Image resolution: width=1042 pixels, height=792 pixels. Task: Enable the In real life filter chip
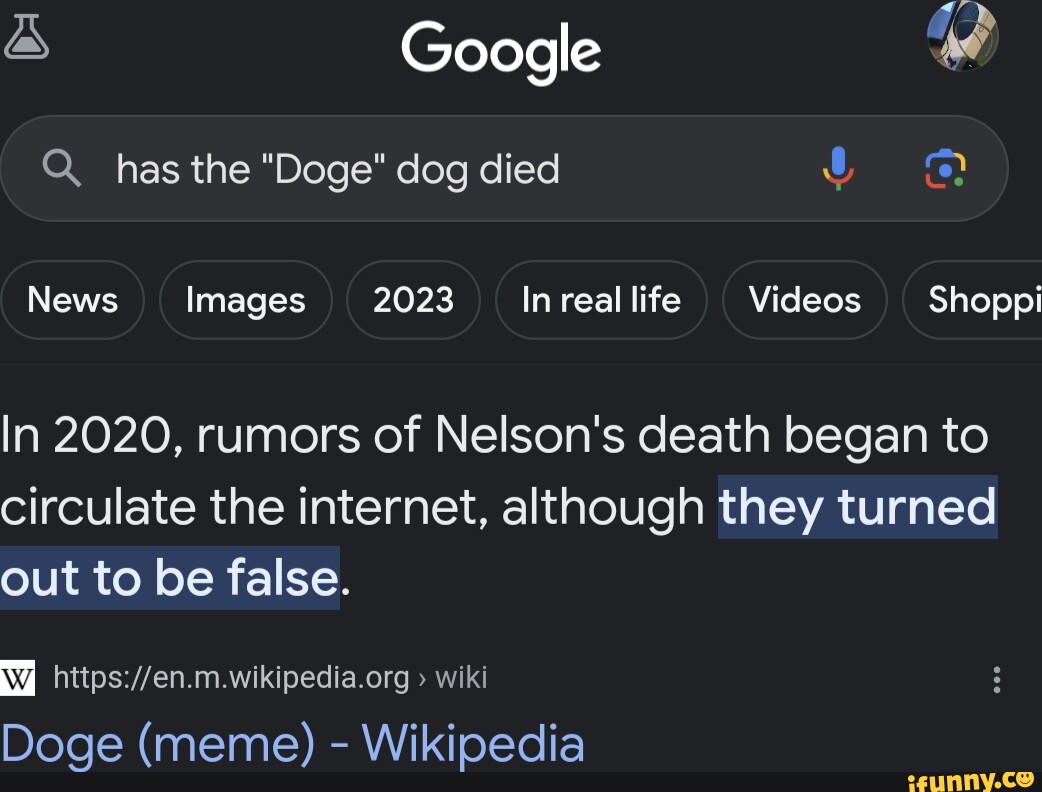pos(601,299)
